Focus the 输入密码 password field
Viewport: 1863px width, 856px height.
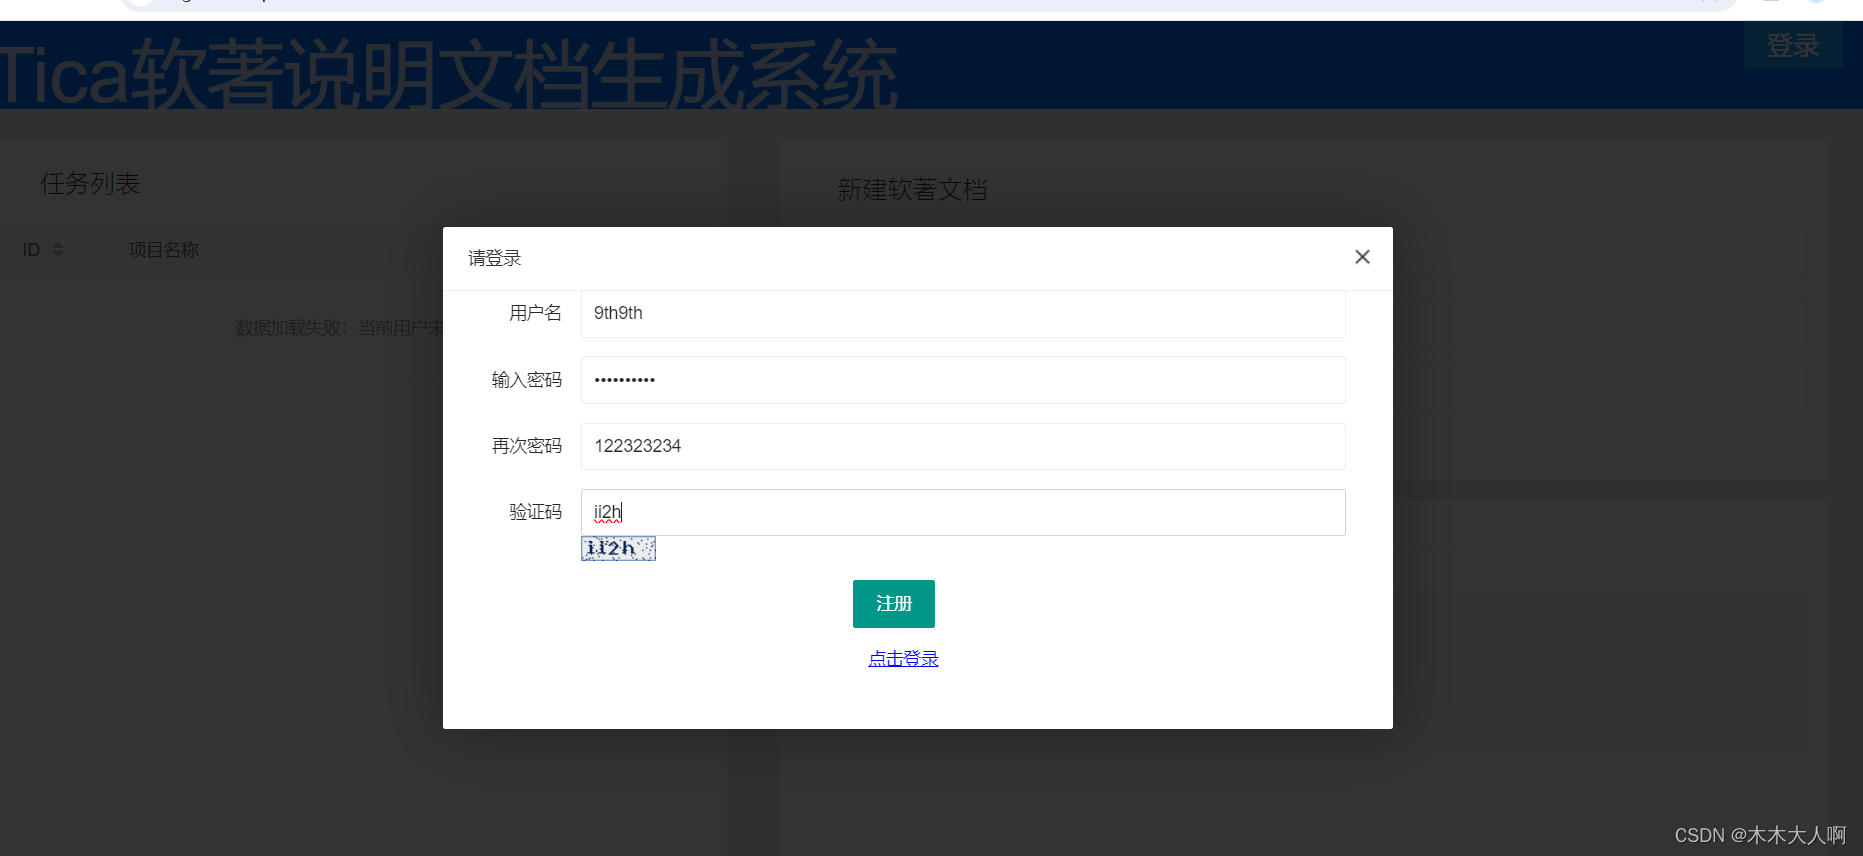coord(963,380)
